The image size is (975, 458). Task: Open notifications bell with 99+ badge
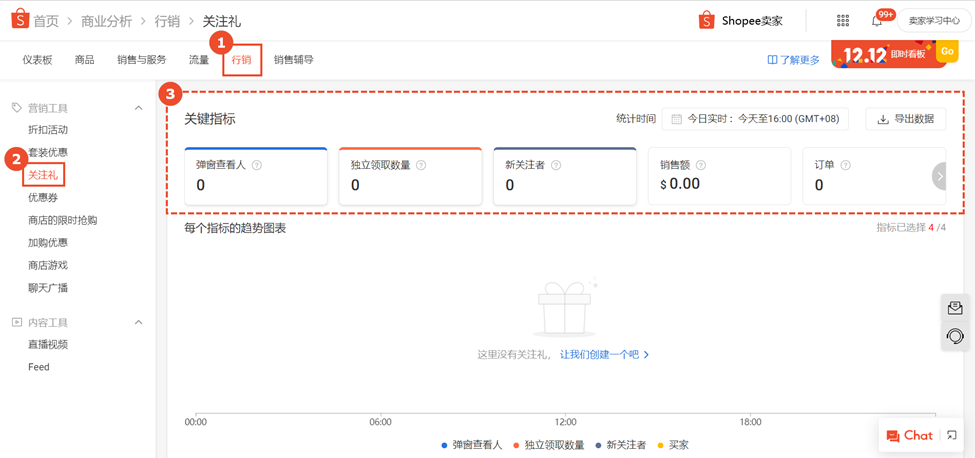(877, 20)
